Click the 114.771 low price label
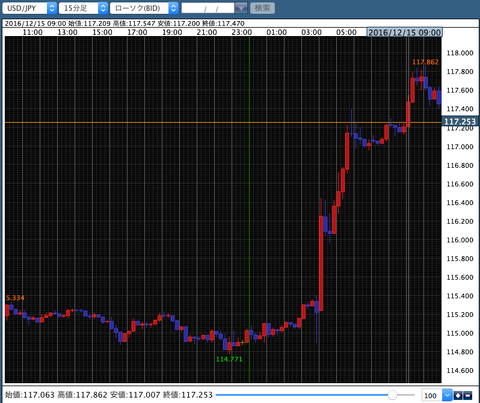 pyautogui.click(x=229, y=359)
